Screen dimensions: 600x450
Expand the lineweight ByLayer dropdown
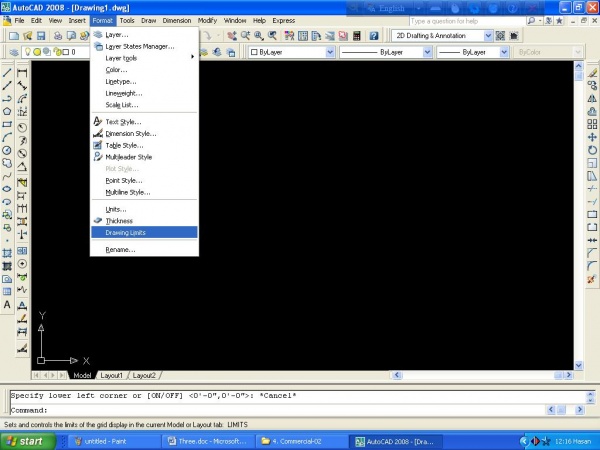click(x=504, y=52)
